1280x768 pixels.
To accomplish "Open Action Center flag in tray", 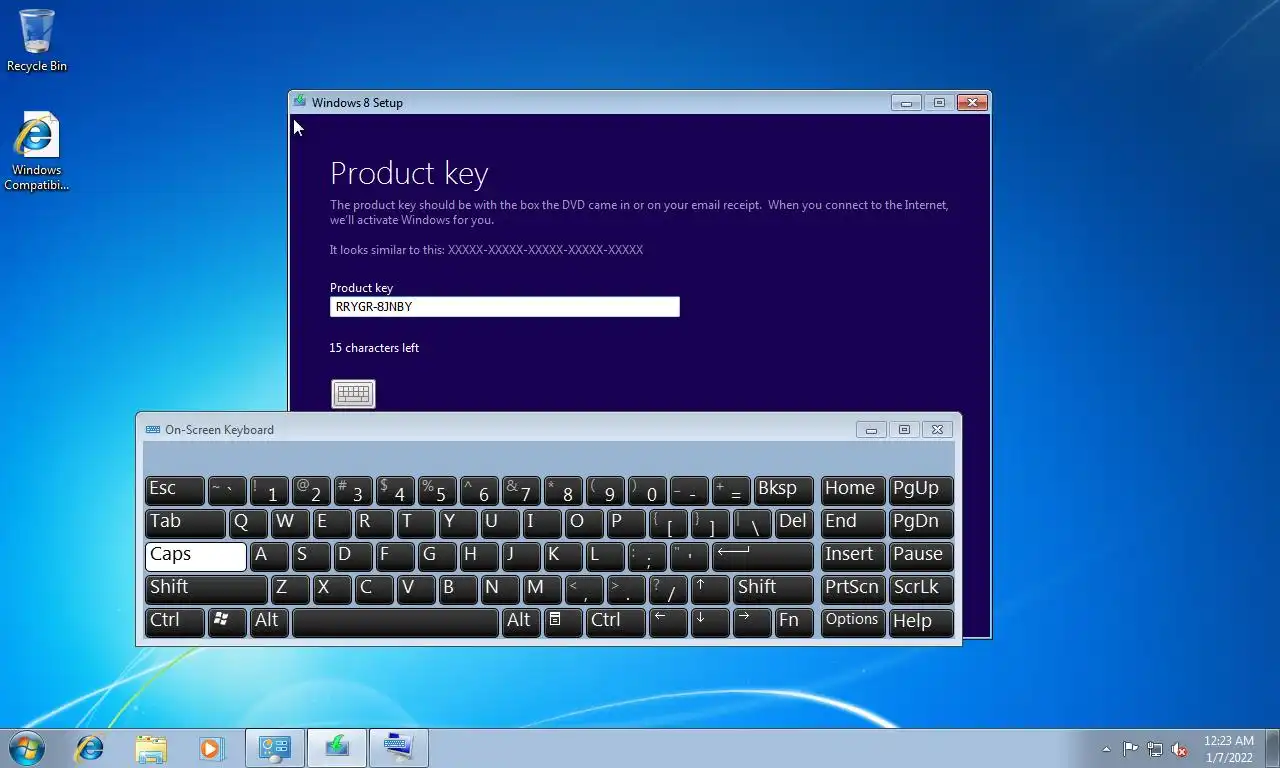I will (x=1130, y=749).
